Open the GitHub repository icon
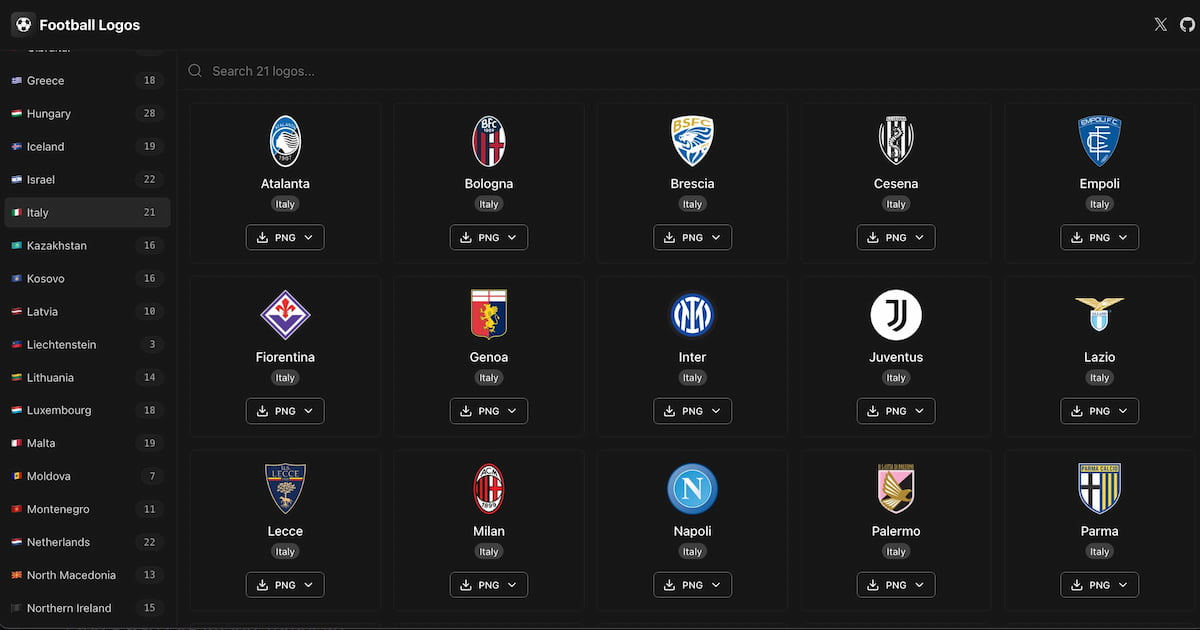The width and height of the screenshot is (1200, 630). 1186,24
